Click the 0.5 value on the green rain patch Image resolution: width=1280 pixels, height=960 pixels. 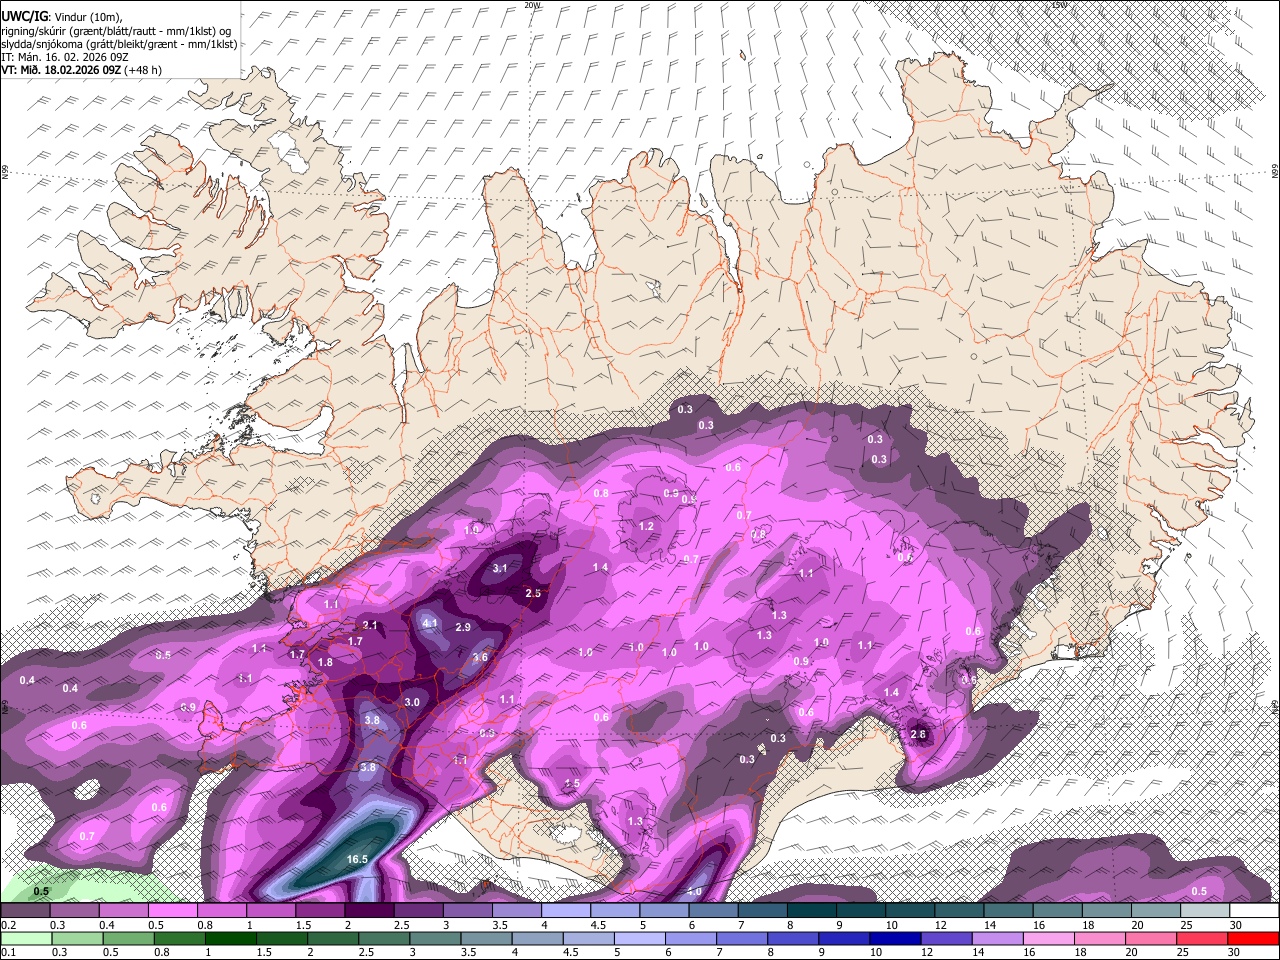pyautogui.click(x=41, y=892)
